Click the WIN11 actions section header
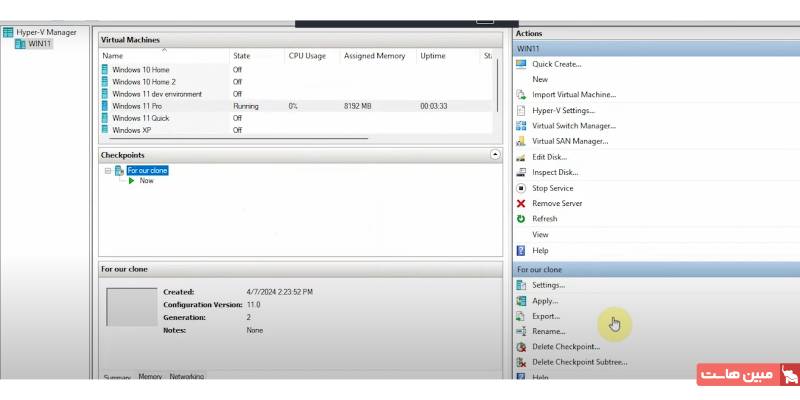The image size is (800, 400). (x=656, y=49)
